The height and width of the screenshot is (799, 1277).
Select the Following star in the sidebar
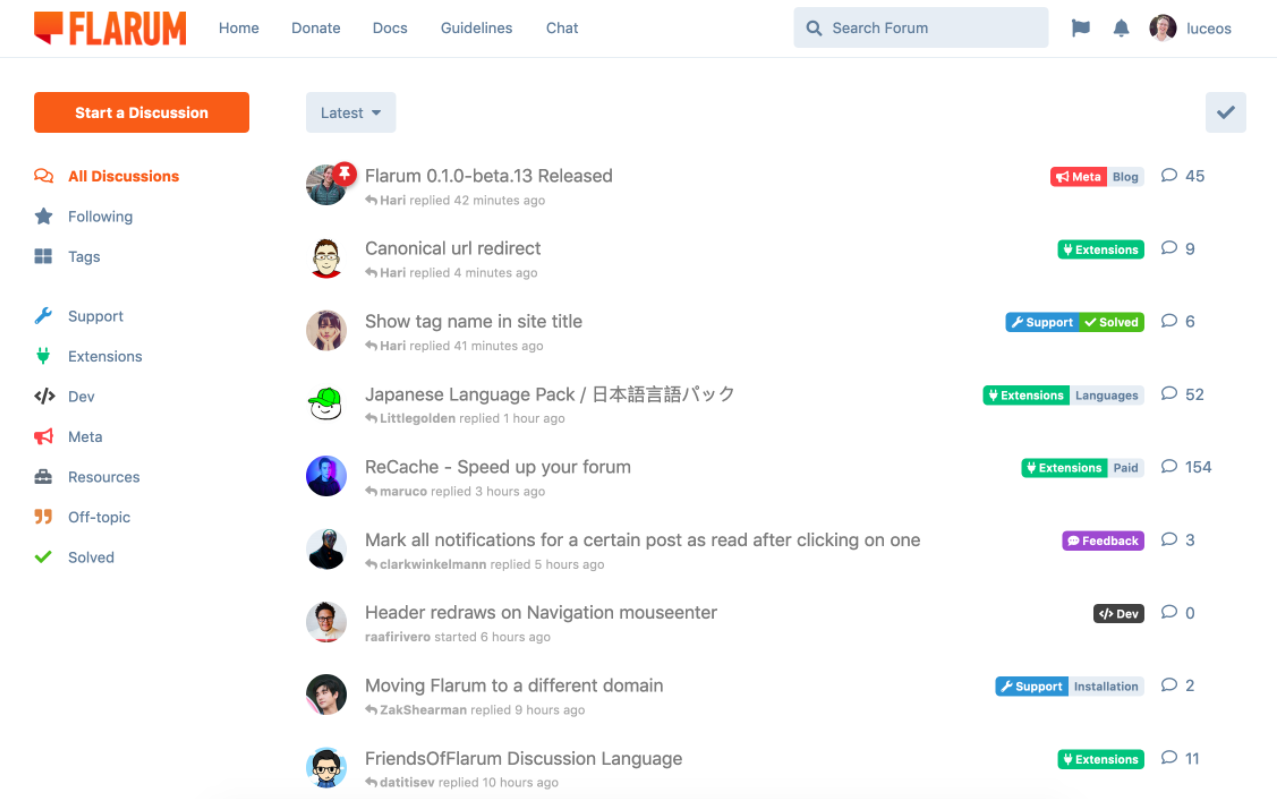[x=44, y=216]
